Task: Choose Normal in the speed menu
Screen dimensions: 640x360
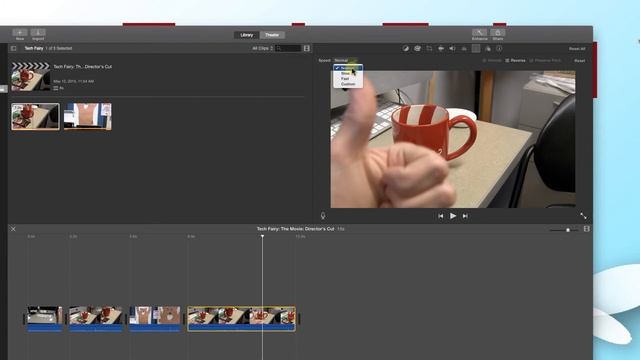Action: pyautogui.click(x=348, y=68)
